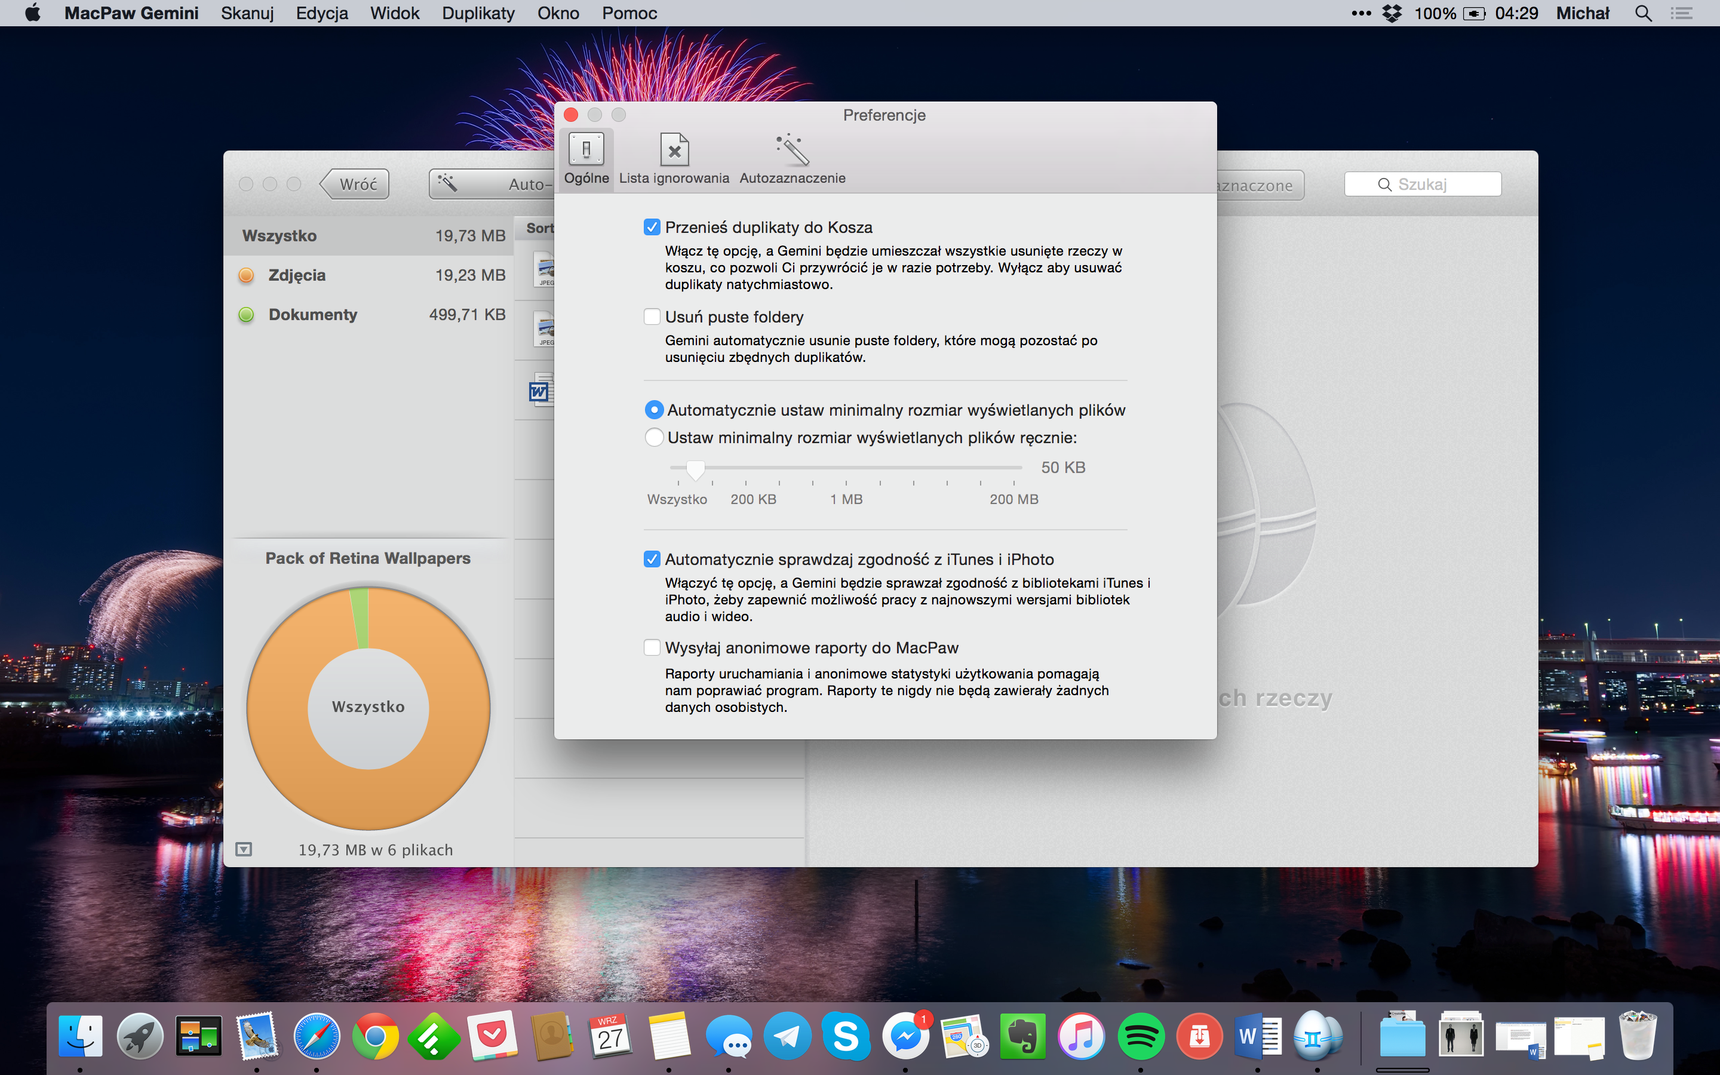The image size is (1720, 1075).
Task: Select automatic minimum file size radio option
Action: tap(654, 410)
